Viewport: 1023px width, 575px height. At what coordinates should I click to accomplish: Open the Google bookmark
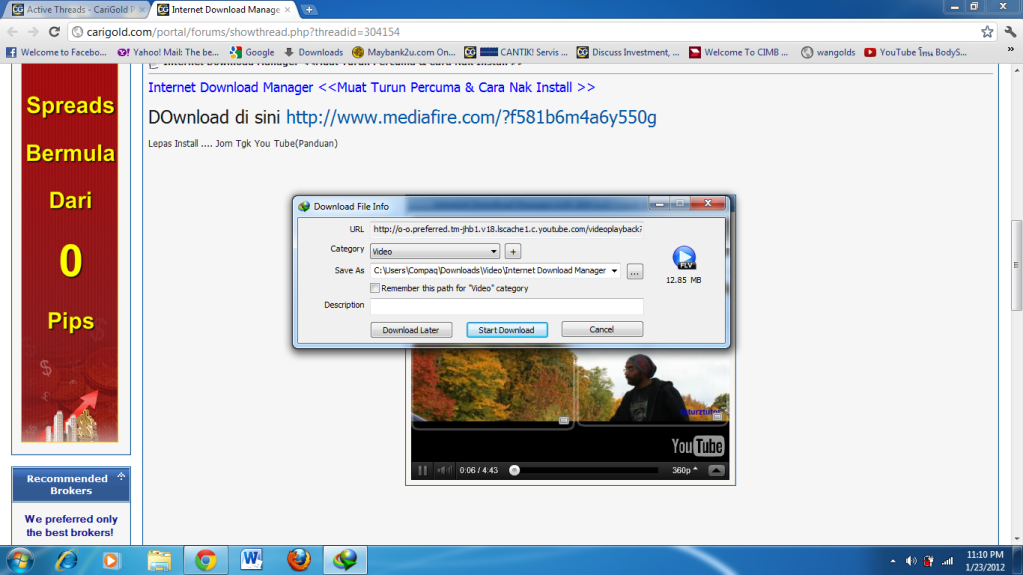[x=252, y=52]
